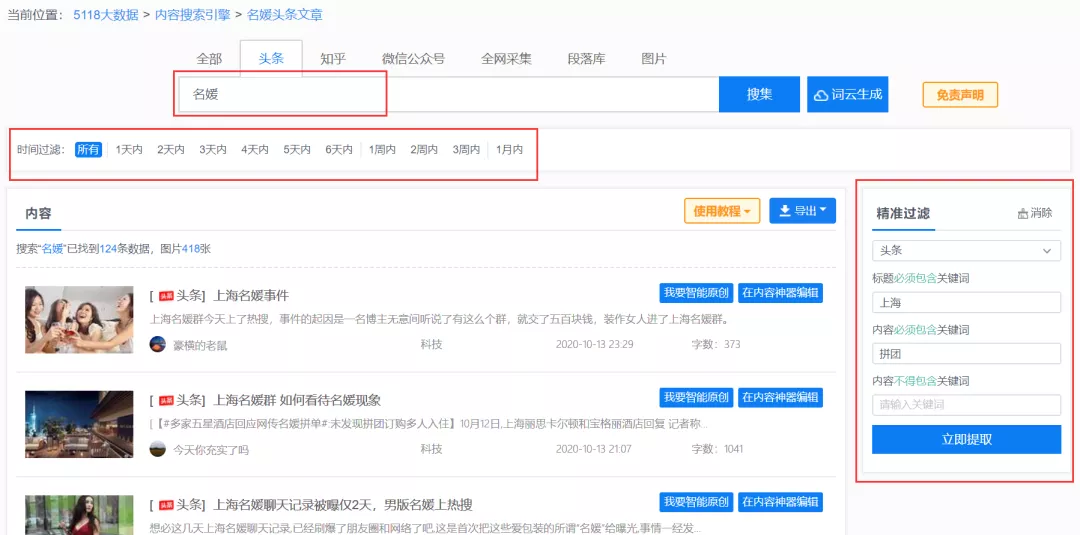Open thumbnail of 上海名媛事件 article

point(79,320)
